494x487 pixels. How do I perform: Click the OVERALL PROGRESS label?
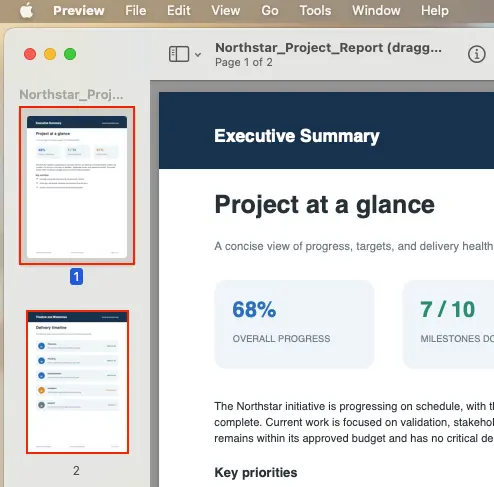(x=281, y=339)
